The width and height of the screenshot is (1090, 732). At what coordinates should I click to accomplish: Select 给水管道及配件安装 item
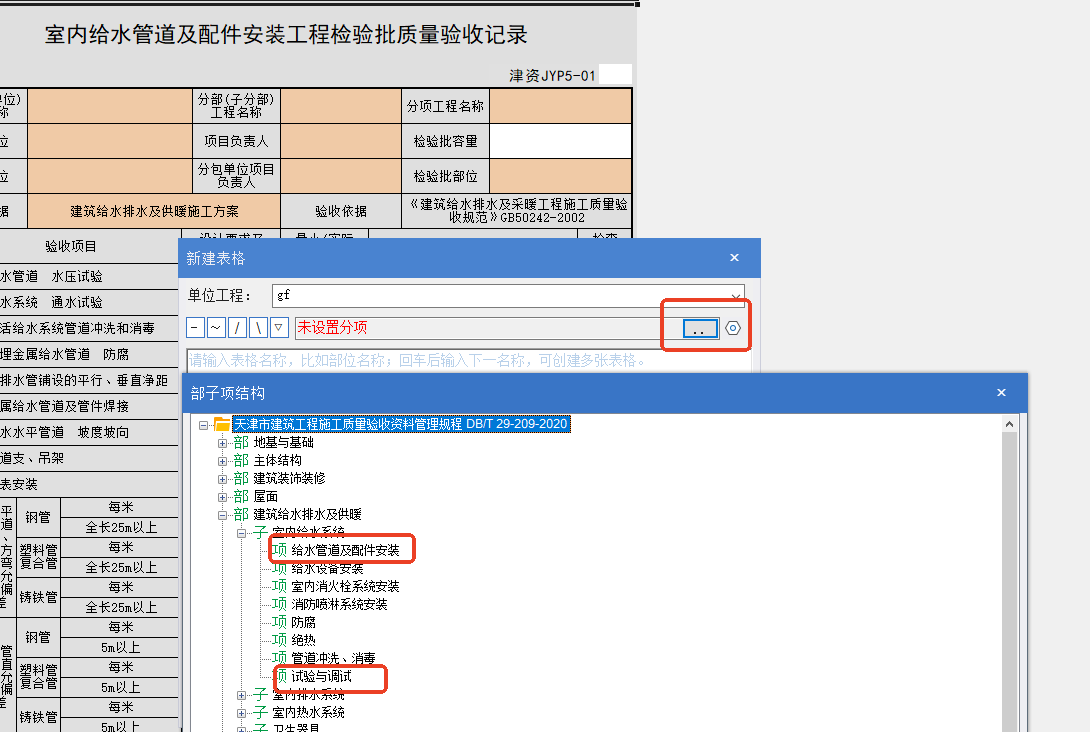coord(345,550)
